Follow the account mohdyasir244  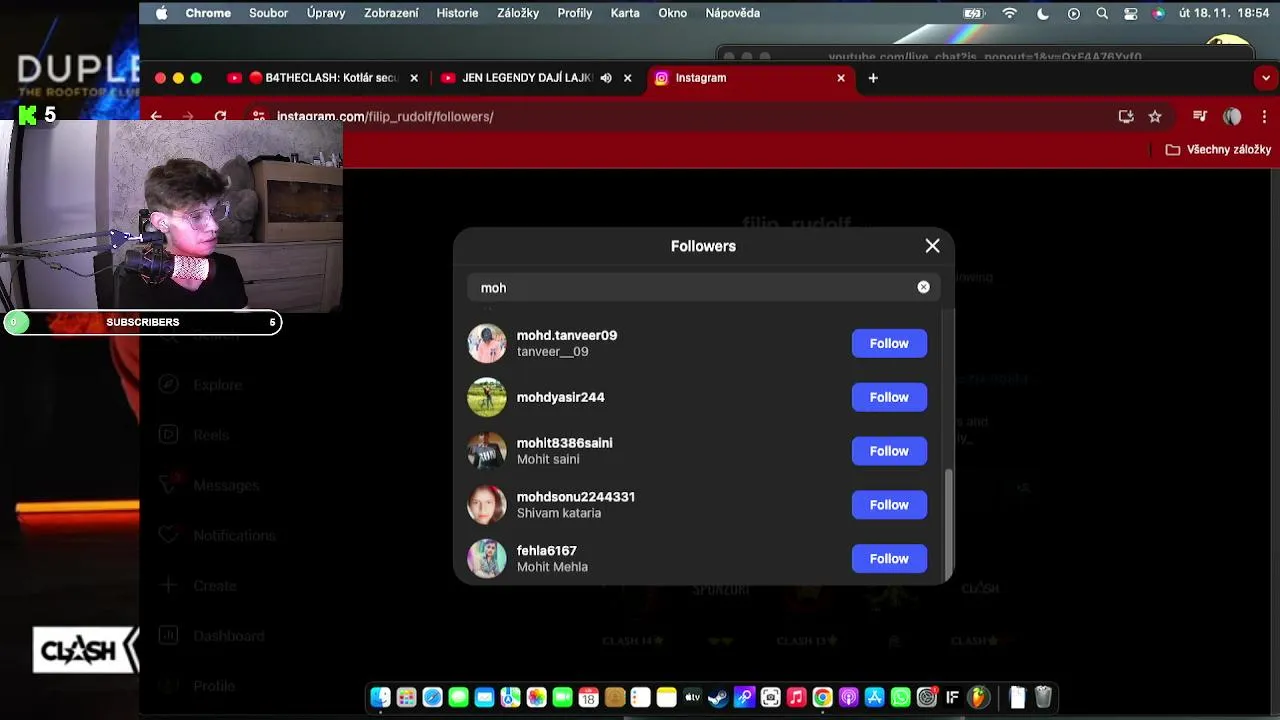(889, 398)
